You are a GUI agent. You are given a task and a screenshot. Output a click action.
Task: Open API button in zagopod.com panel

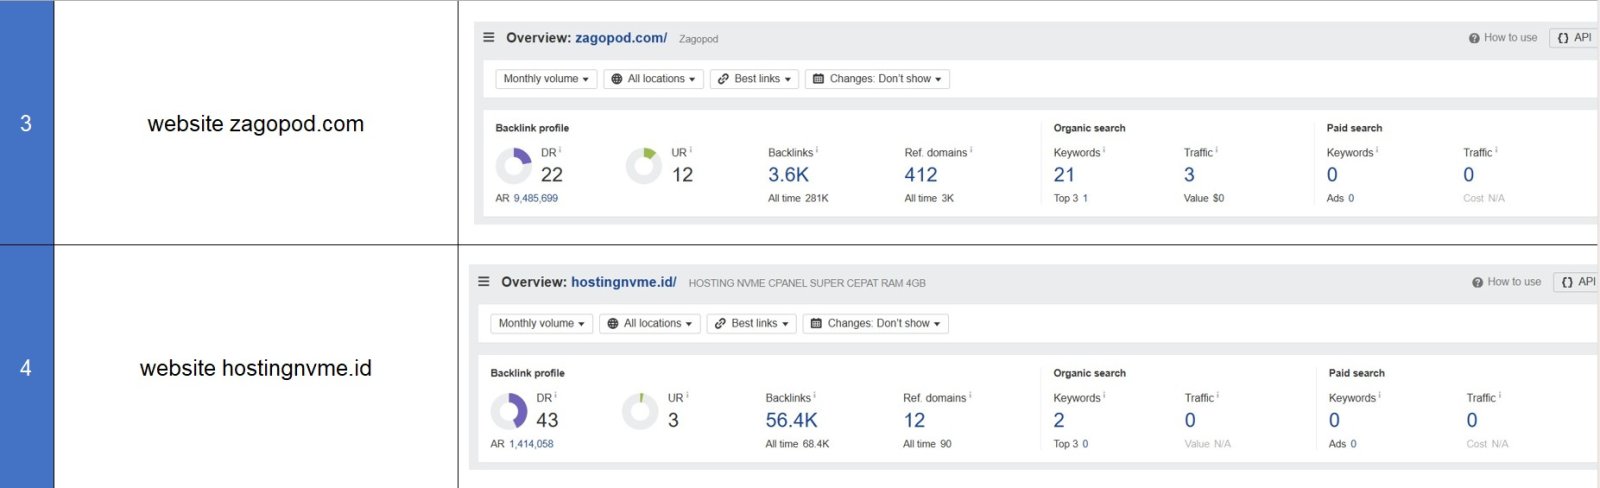coord(1575,38)
